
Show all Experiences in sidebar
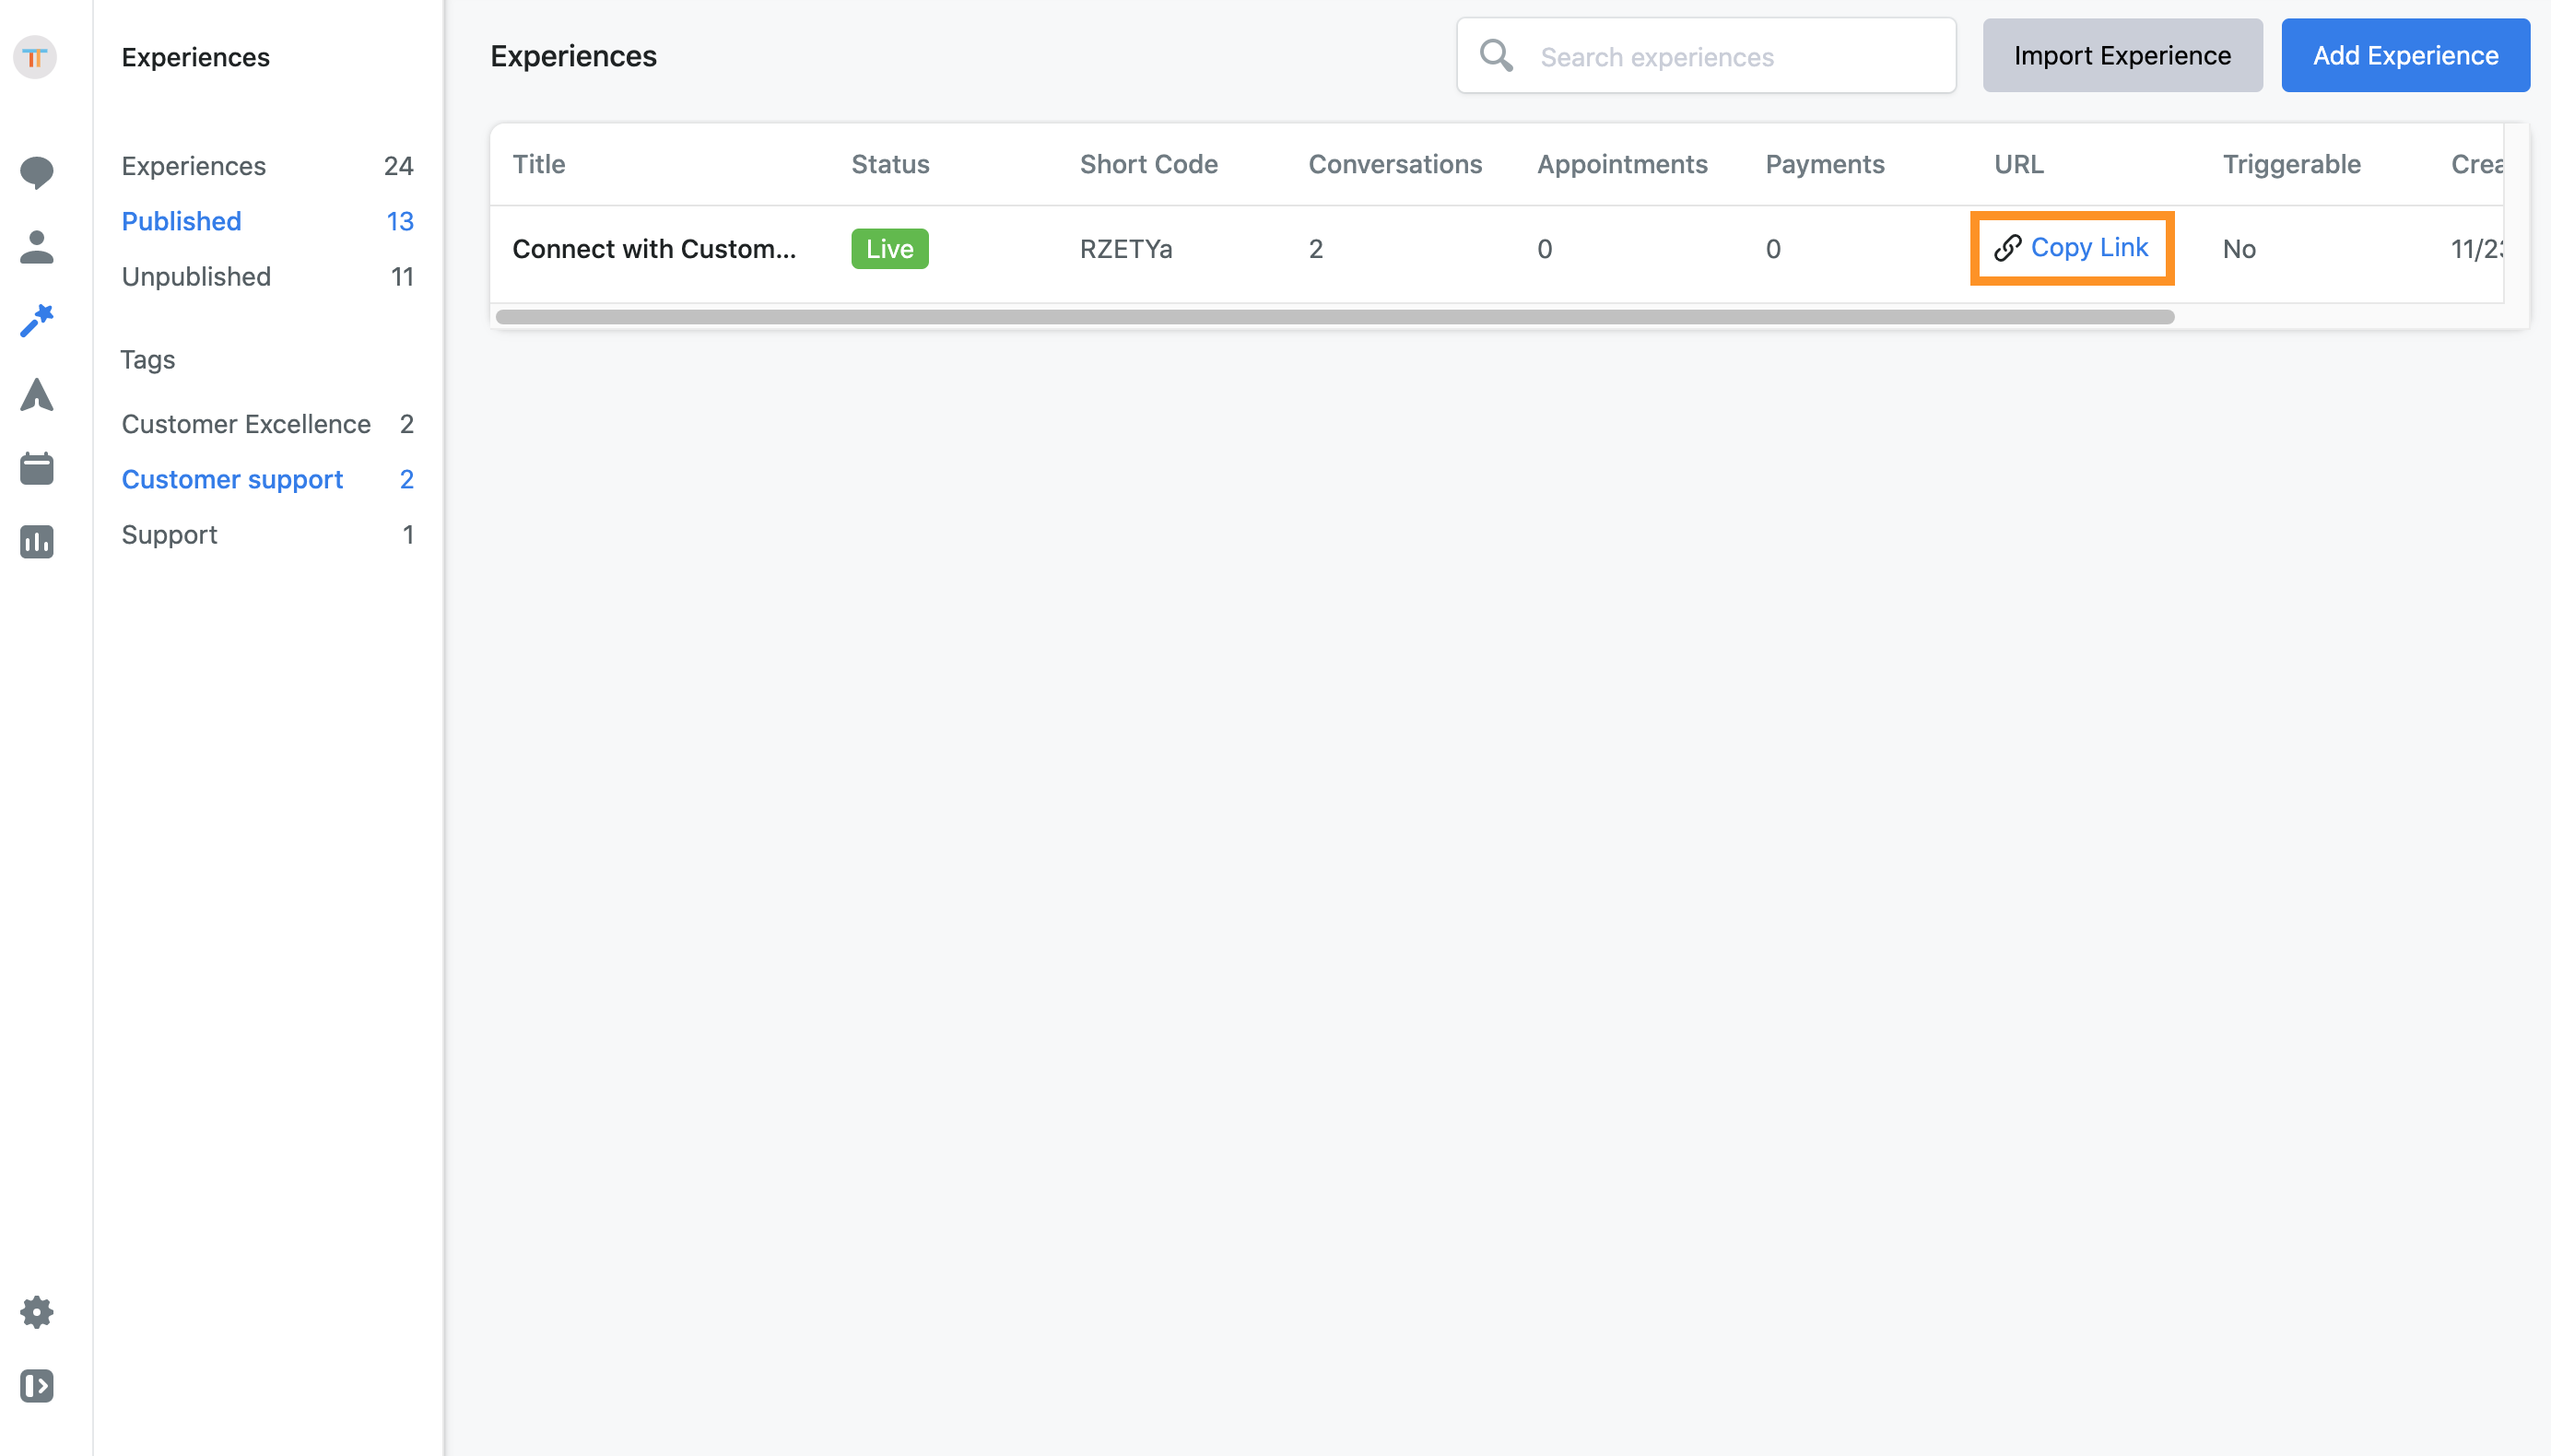point(267,166)
